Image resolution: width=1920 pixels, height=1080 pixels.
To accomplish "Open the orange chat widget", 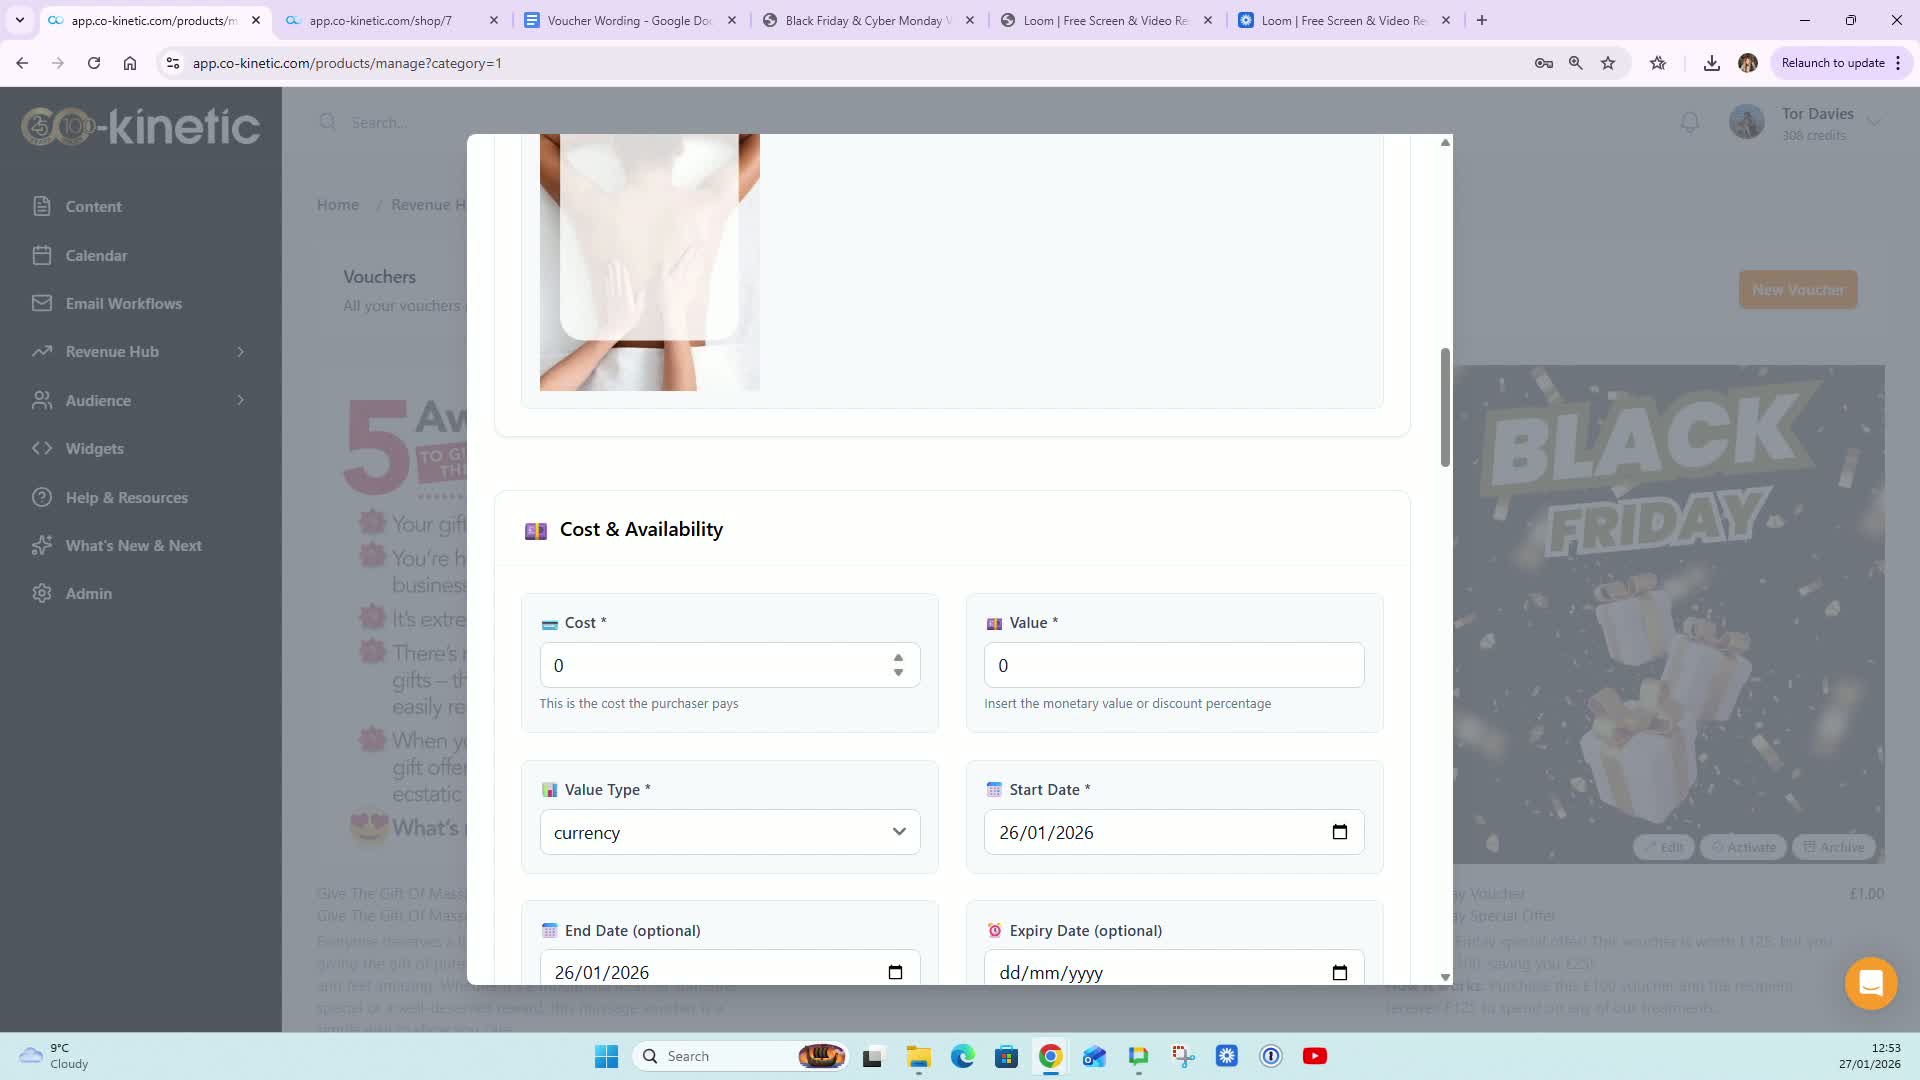I will [1870, 983].
